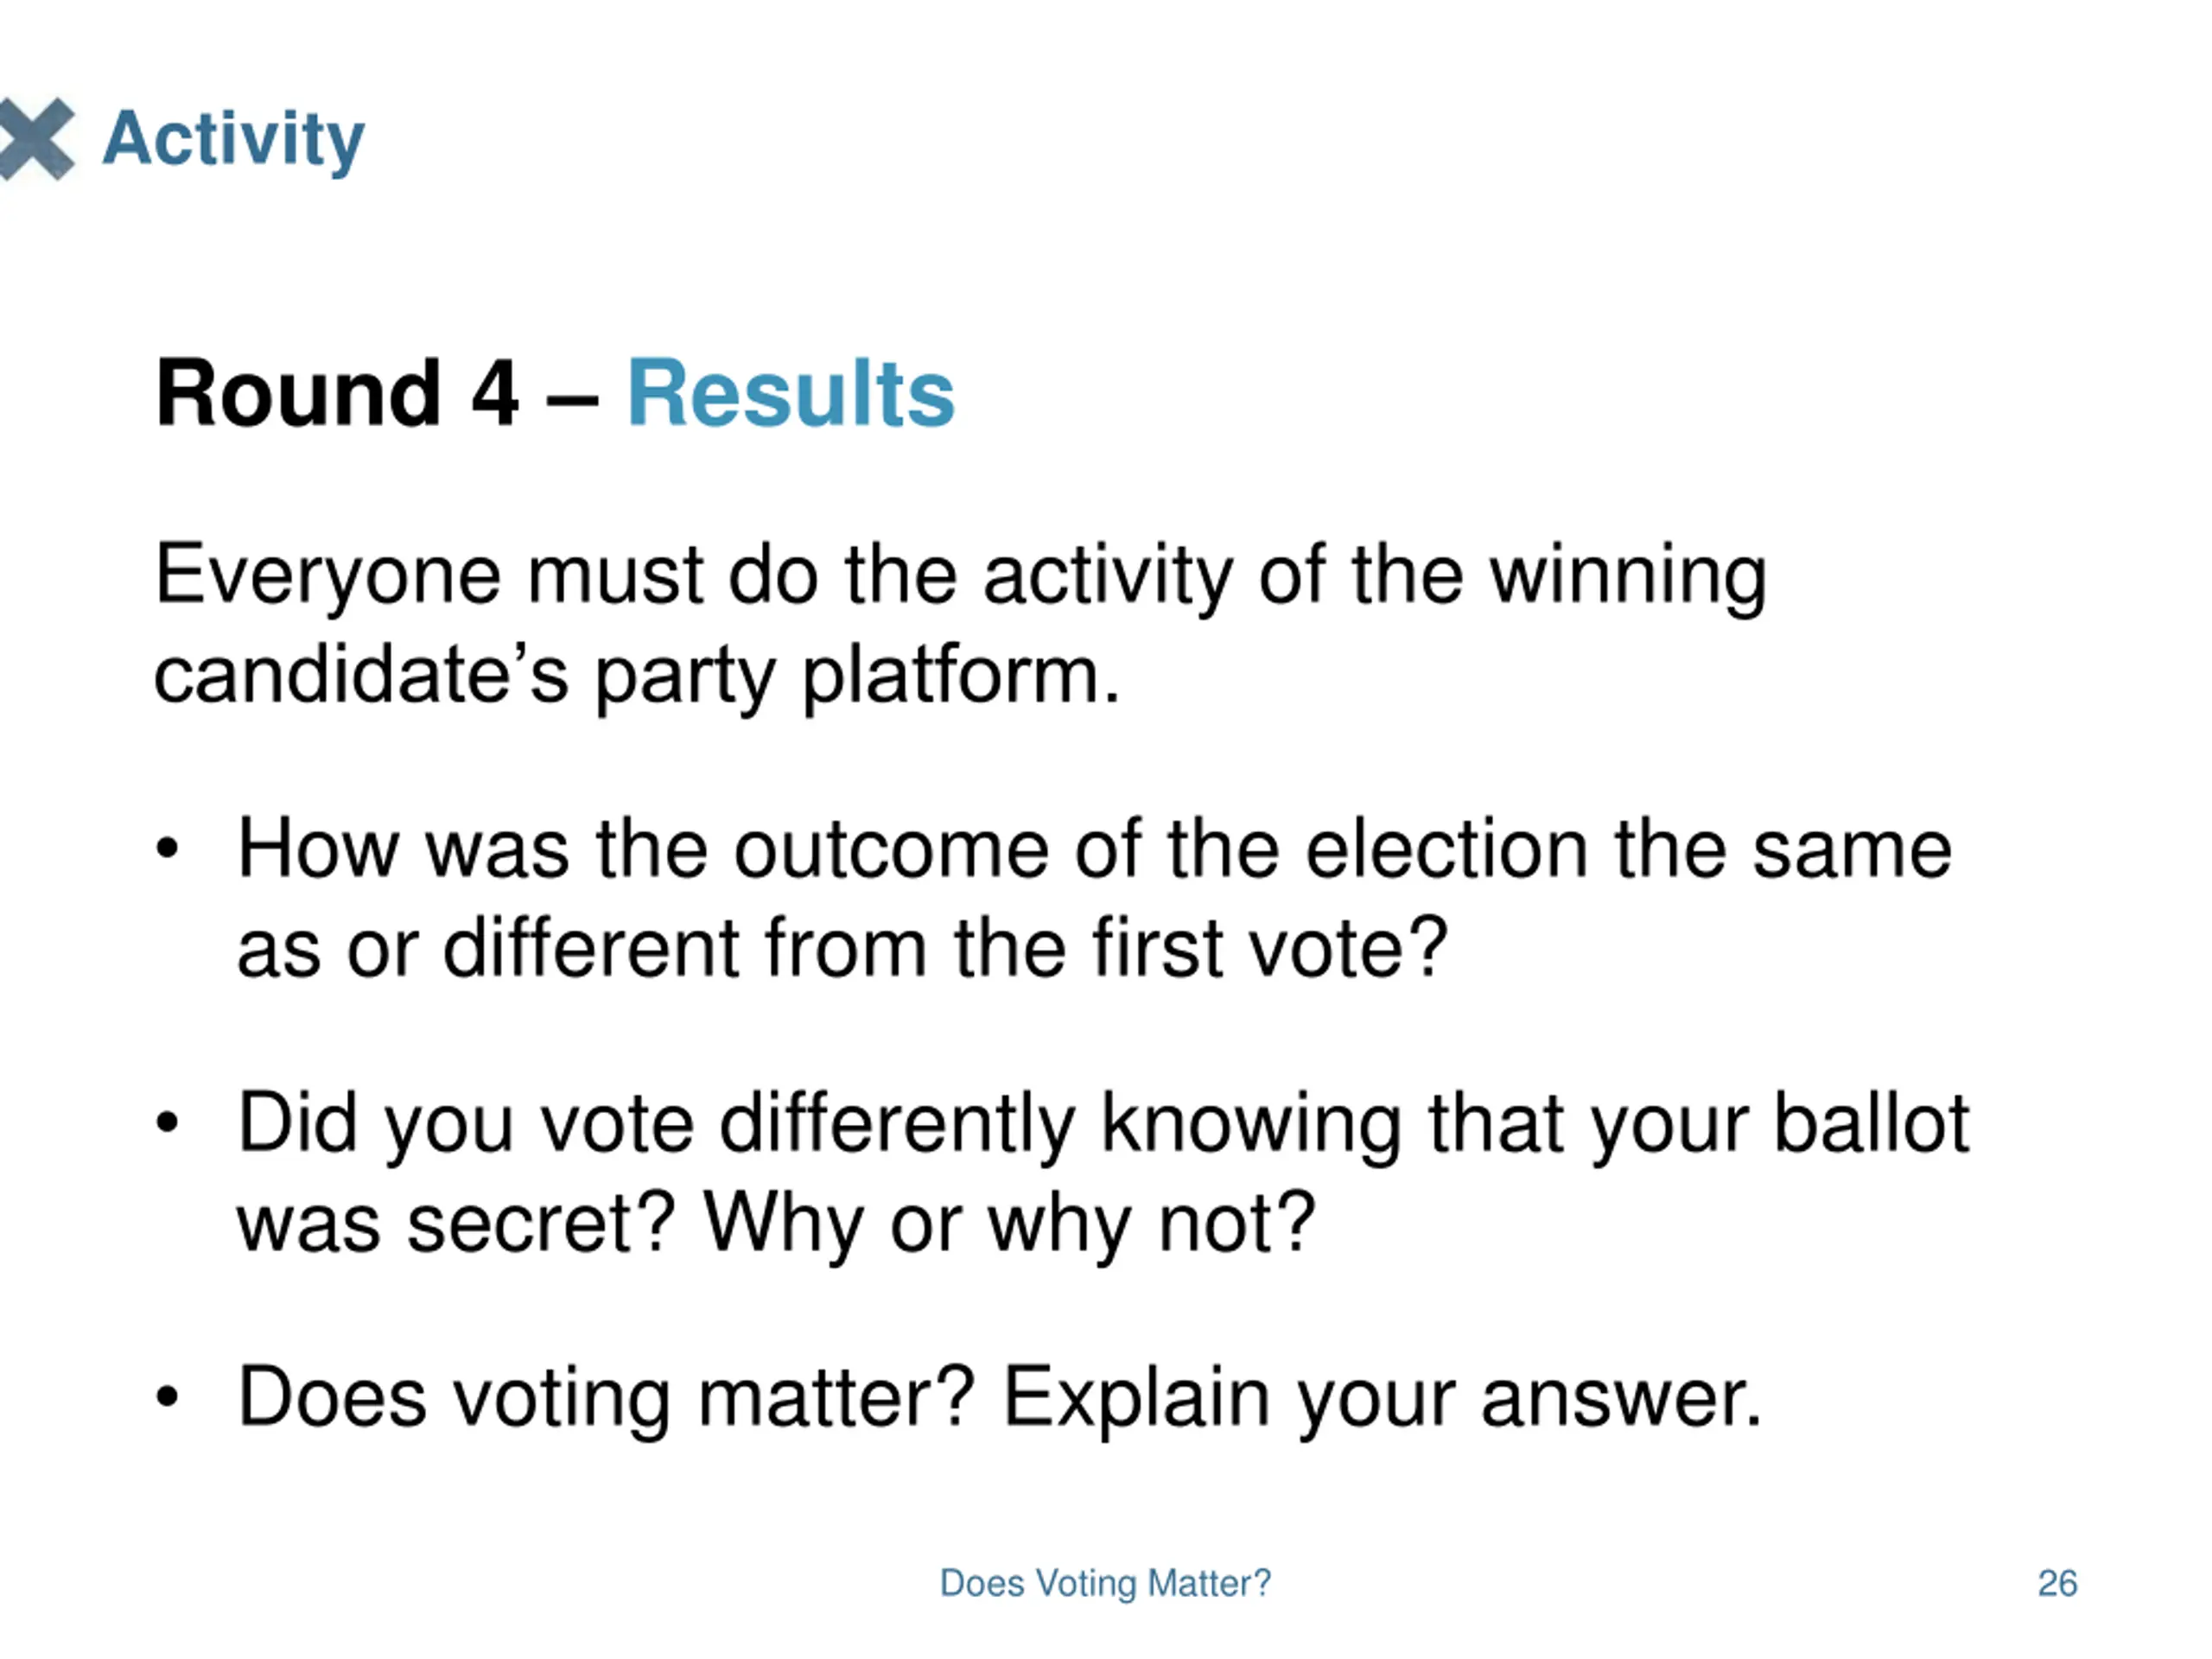The width and height of the screenshot is (2212, 1659).
Task: Click the blue 'Results' word in title
Action: [790, 393]
